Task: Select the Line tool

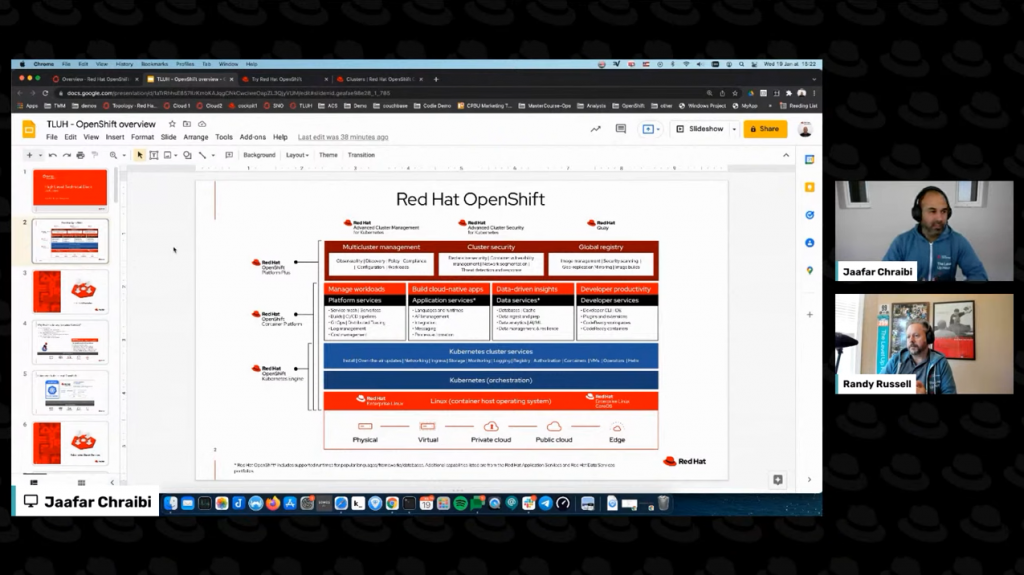Action: (202, 155)
